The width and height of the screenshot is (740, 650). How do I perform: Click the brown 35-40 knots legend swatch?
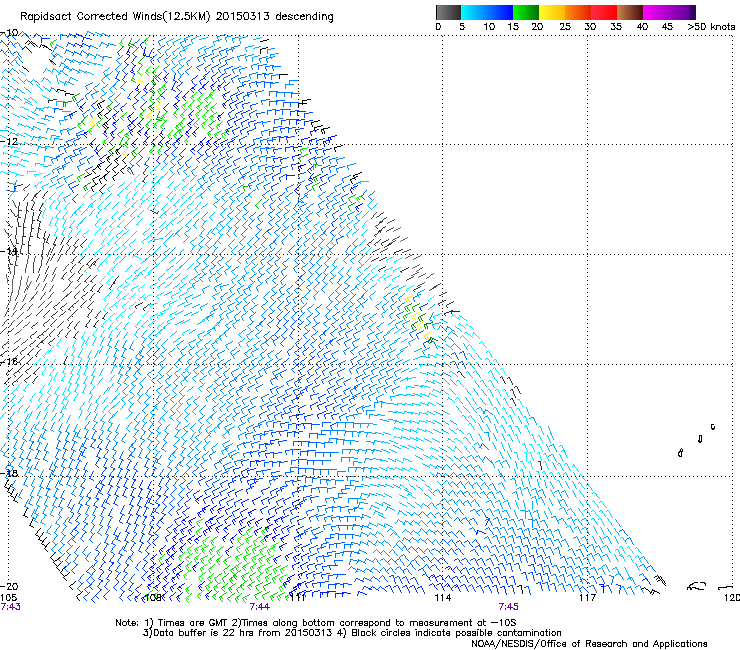coord(630,12)
